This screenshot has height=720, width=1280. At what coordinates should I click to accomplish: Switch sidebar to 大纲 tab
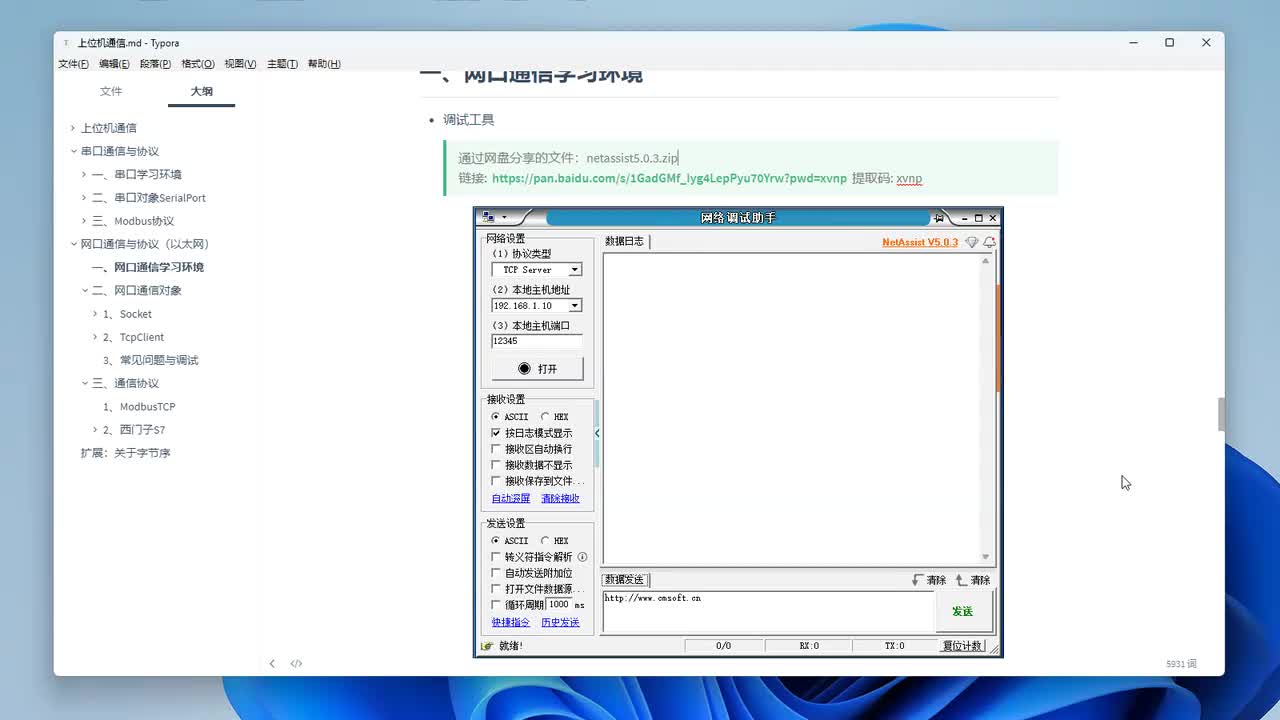202,91
